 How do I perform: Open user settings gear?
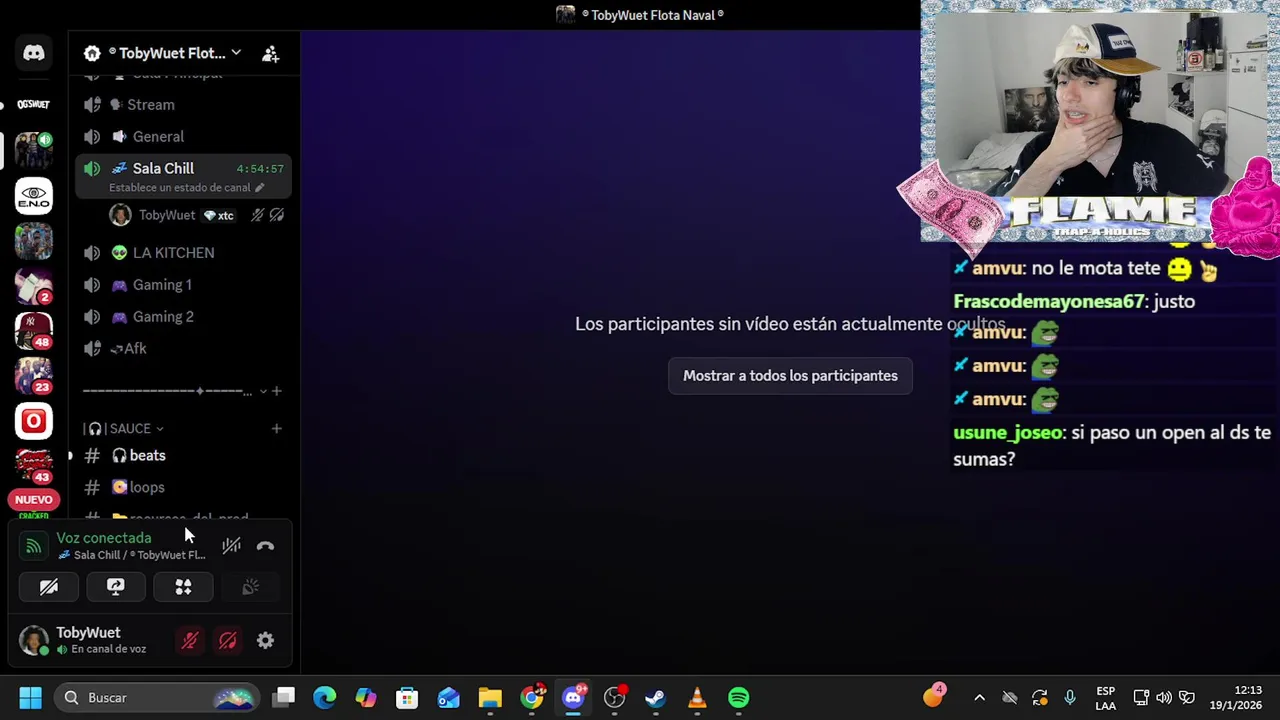pos(265,641)
